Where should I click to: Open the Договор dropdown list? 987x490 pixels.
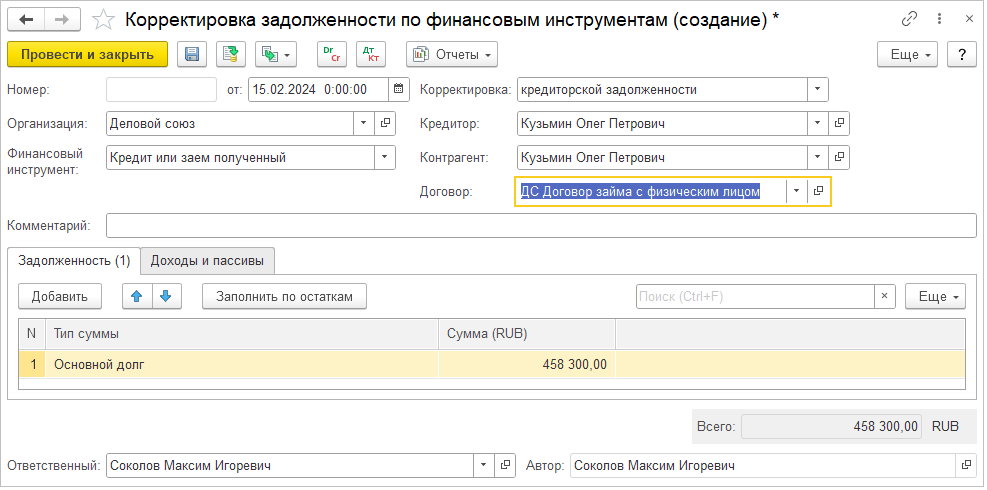click(x=796, y=191)
